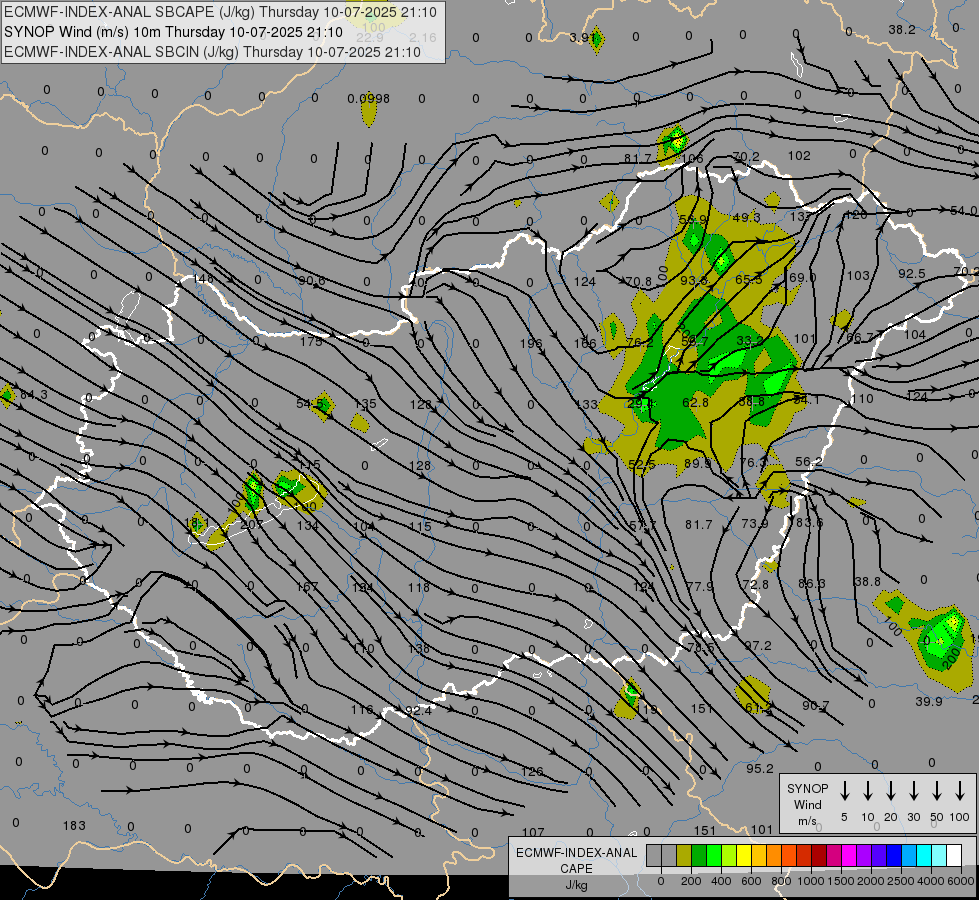Screen dimensions: 979x900
Task: Click the 196 value on the map
Action: (x=531, y=344)
